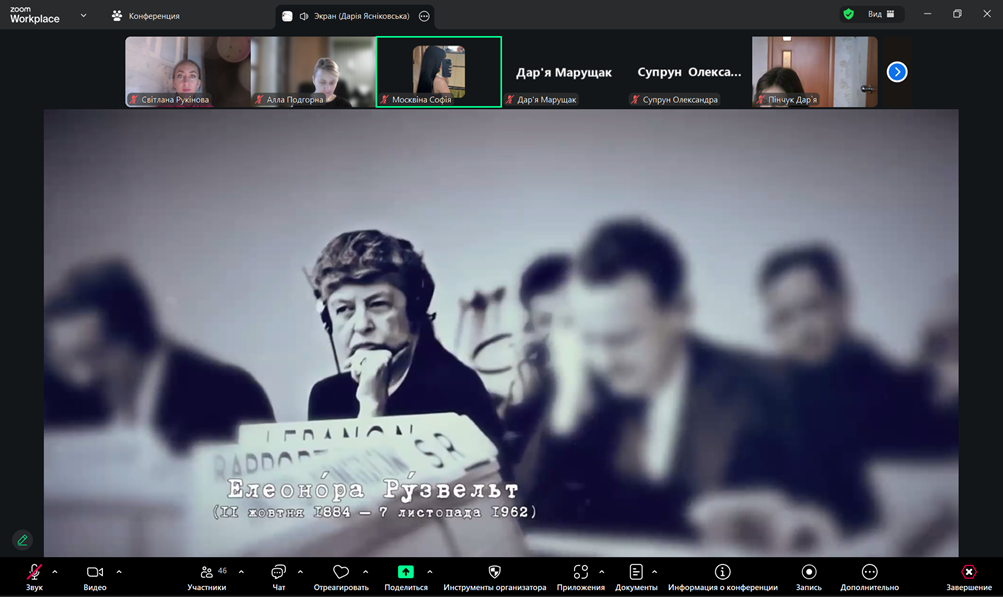Open Zoom Workplace dropdown chevron
This screenshot has height=597, width=1003.
pyautogui.click(x=83, y=16)
